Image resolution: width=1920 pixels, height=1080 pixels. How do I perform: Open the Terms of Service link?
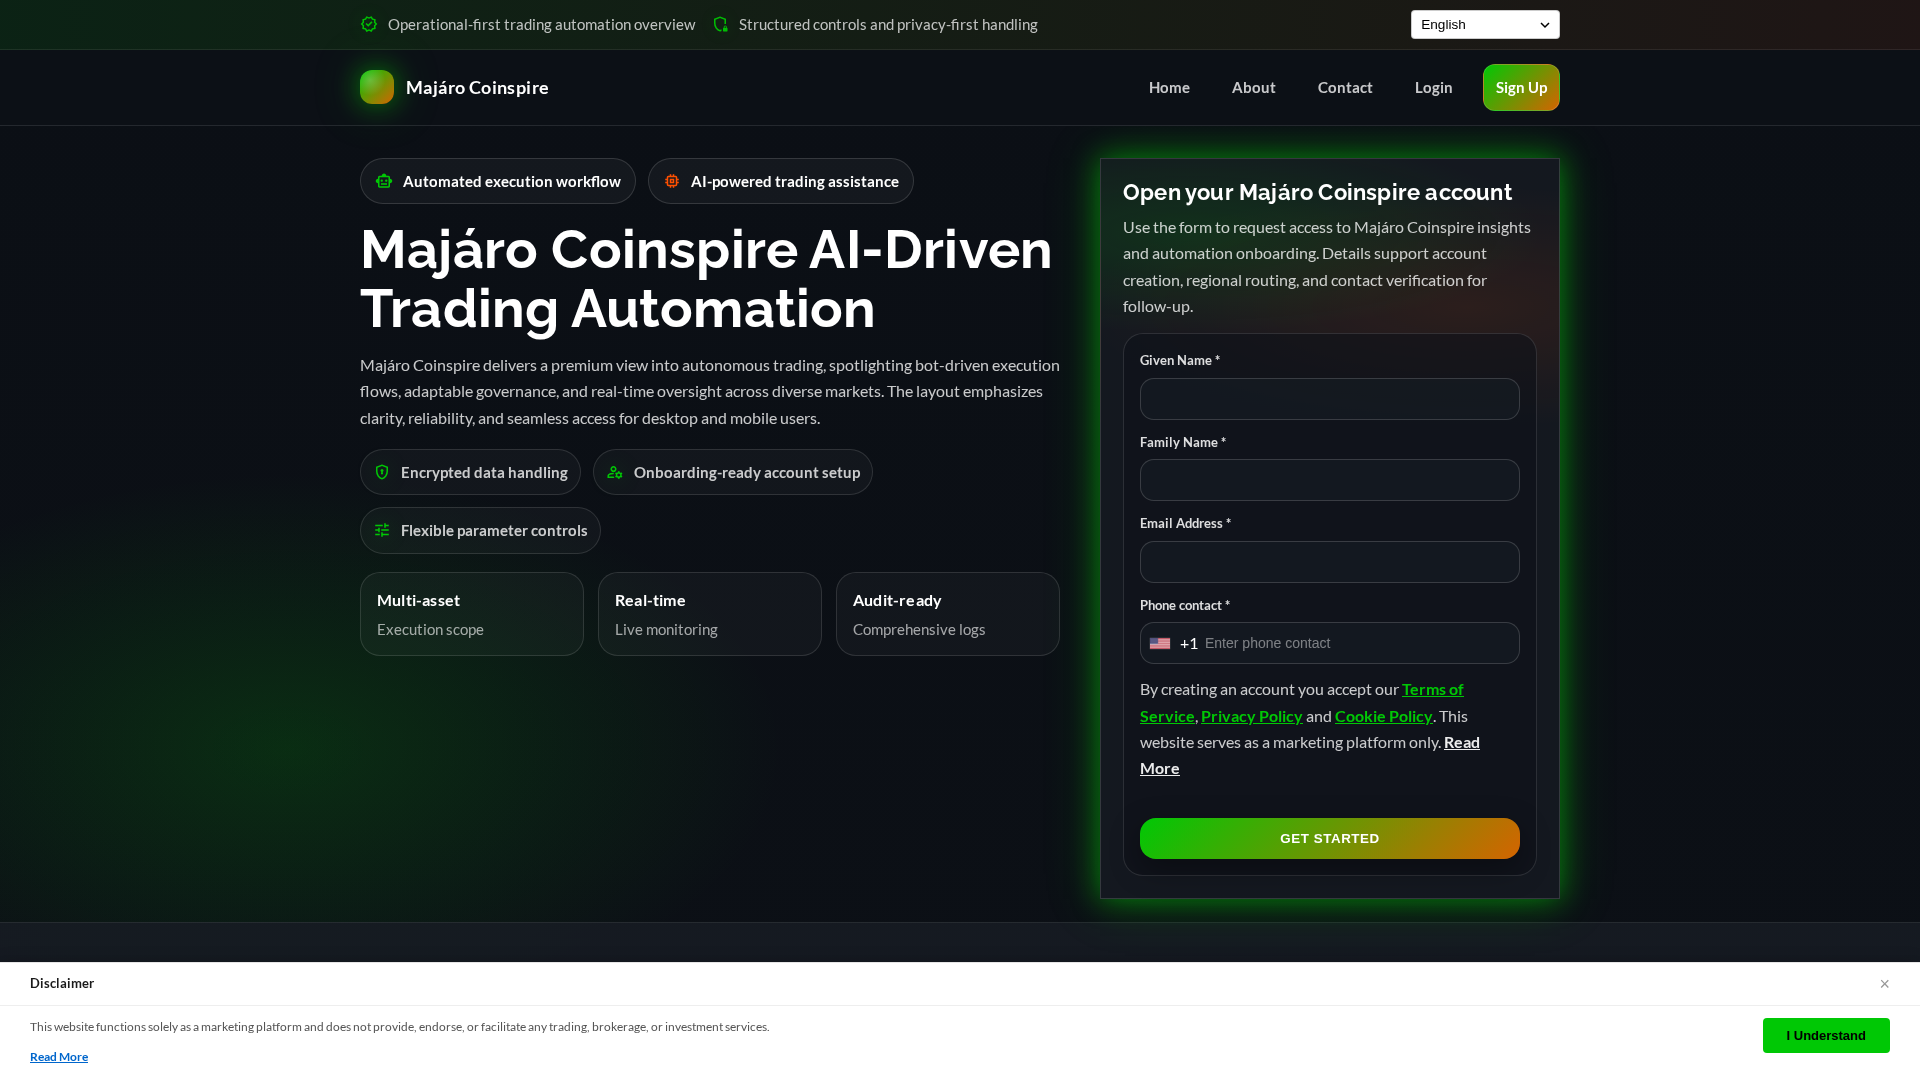(1432, 689)
